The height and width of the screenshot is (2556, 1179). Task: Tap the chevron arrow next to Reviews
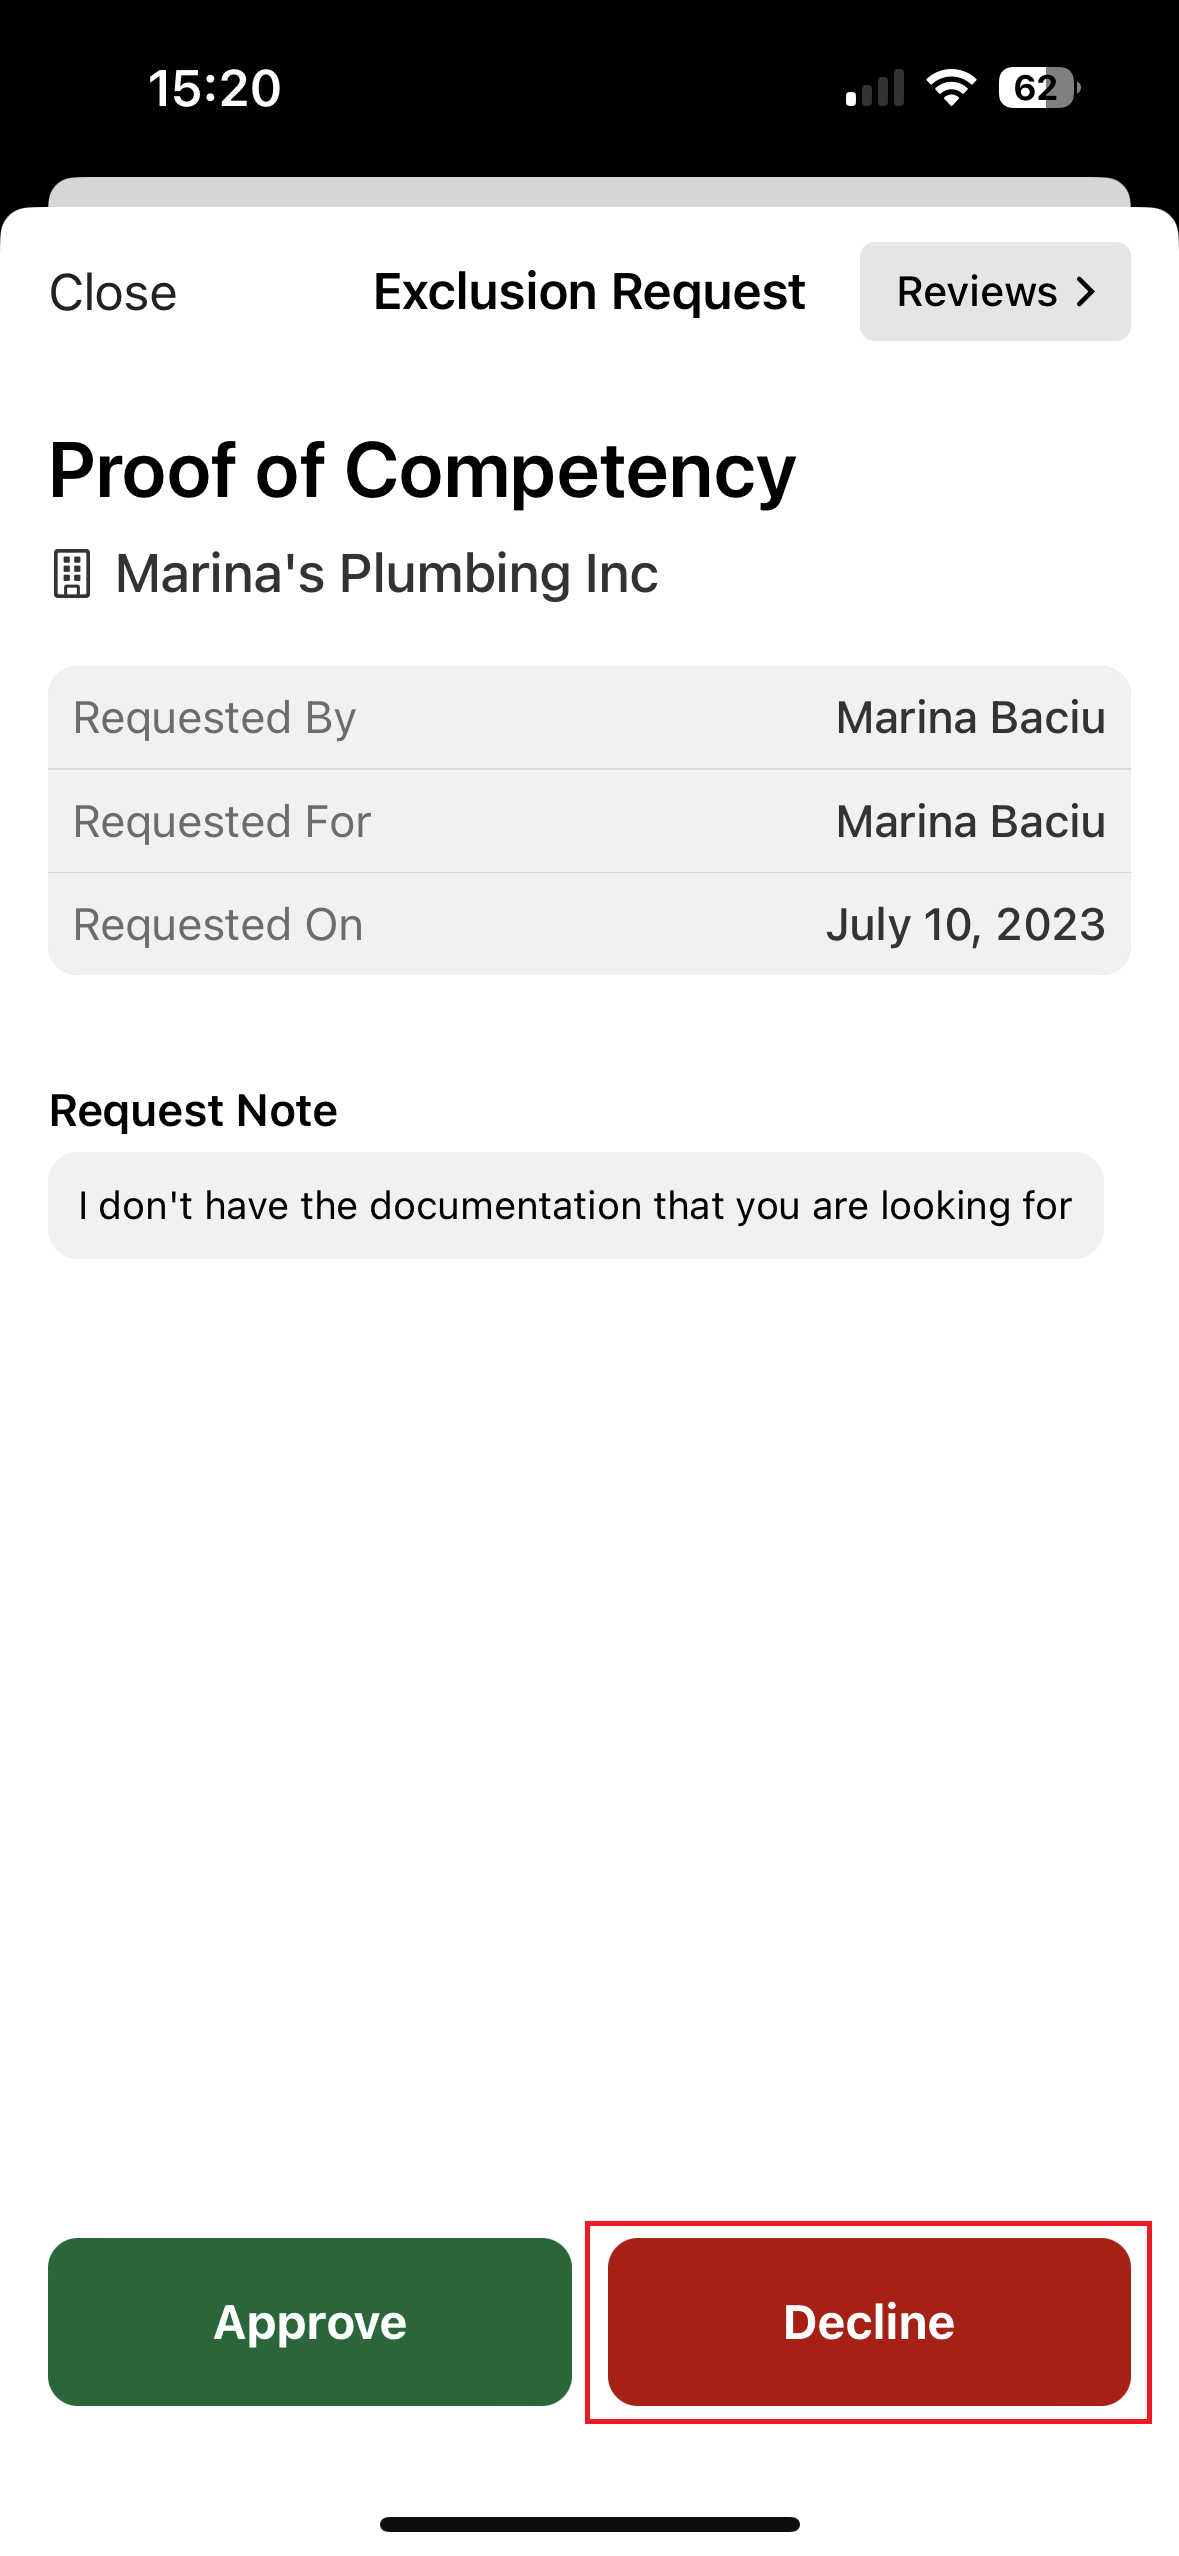(1086, 292)
